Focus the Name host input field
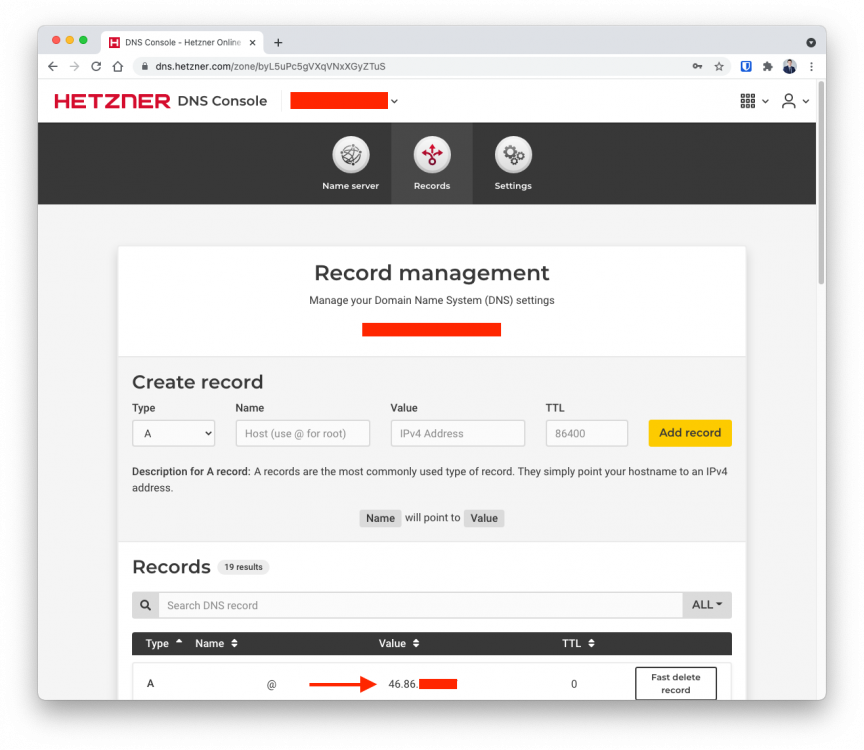 pos(303,433)
